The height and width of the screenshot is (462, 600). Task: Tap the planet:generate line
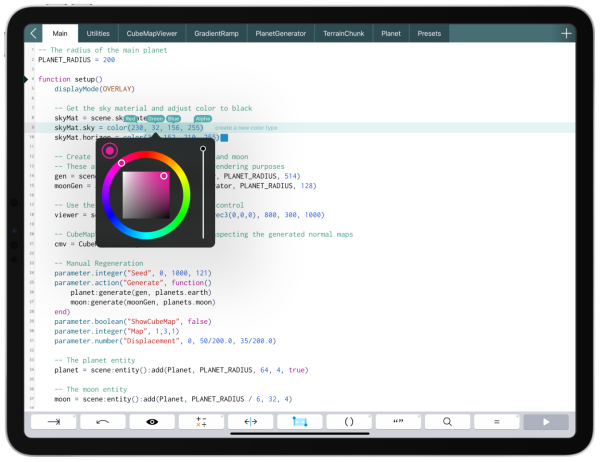pyautogui.click(x=141, y=292)
